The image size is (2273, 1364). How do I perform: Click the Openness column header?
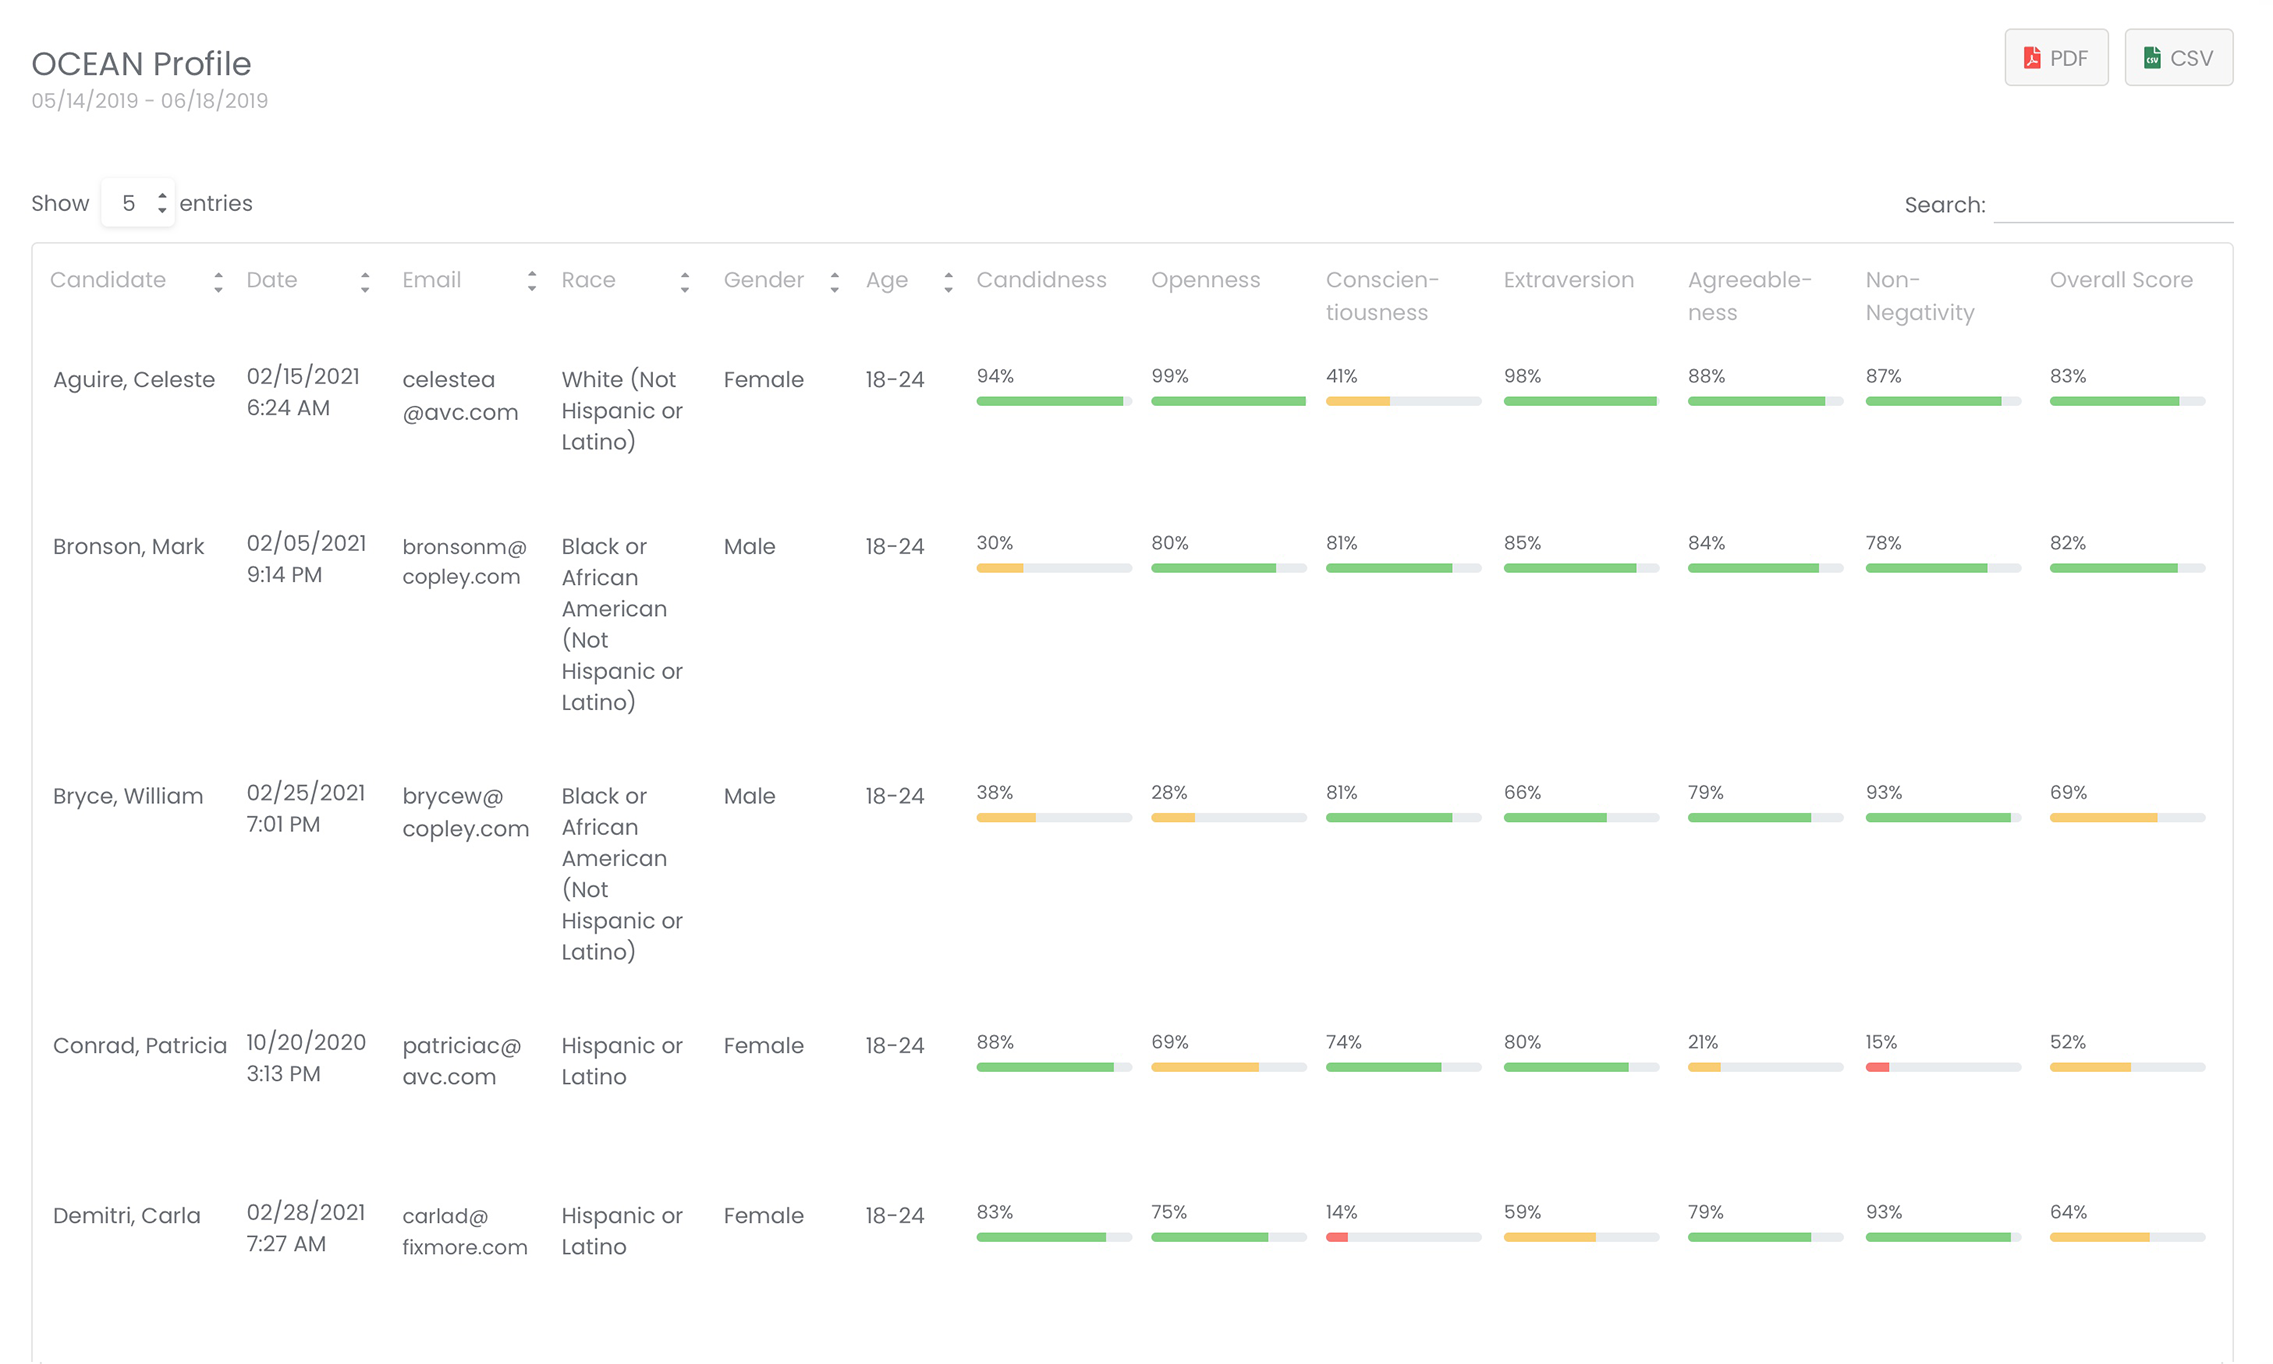pyautogui.click(x=1205, y=280)
